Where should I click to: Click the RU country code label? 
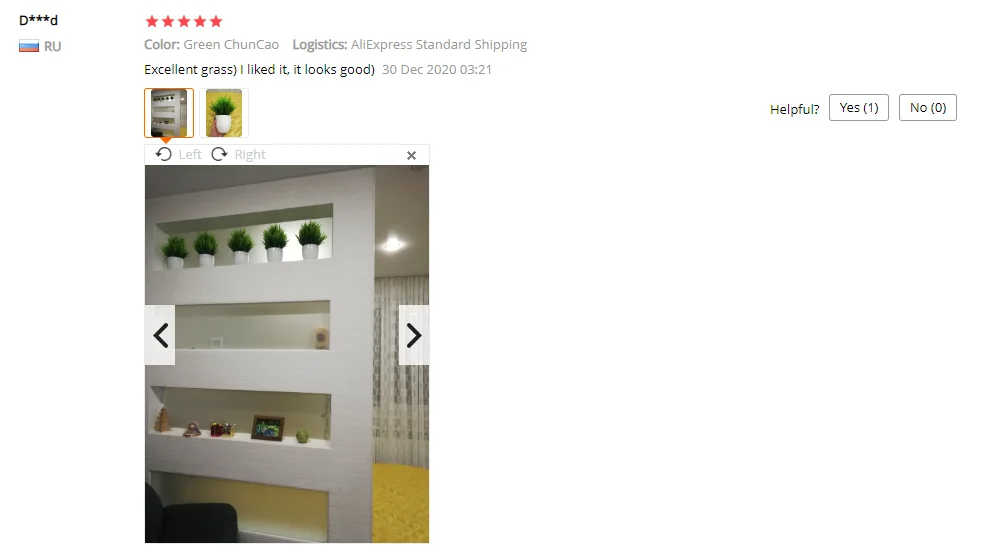[53, 46]
